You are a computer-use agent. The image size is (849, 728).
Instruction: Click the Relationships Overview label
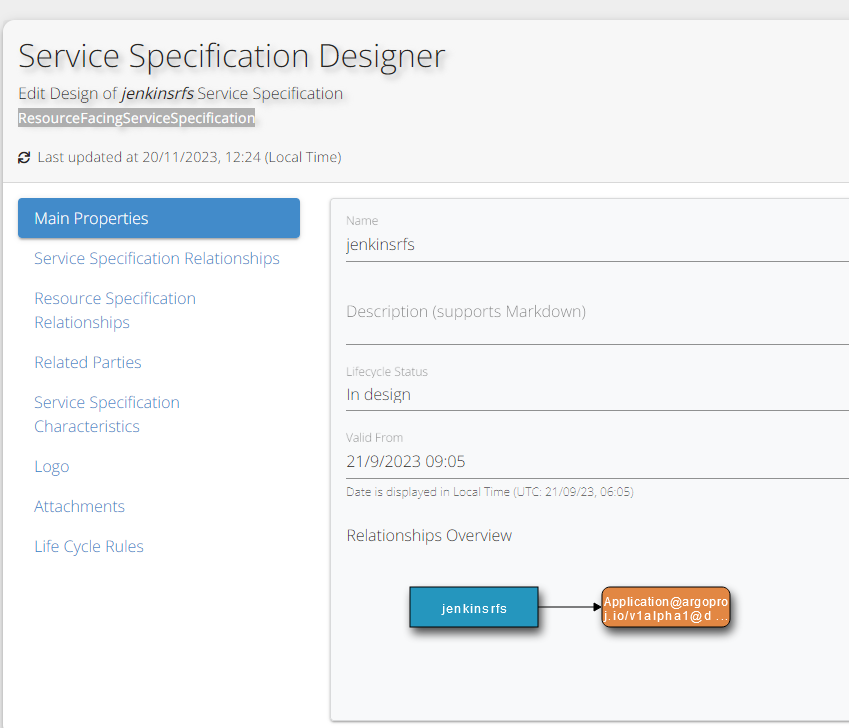point(429,535)
